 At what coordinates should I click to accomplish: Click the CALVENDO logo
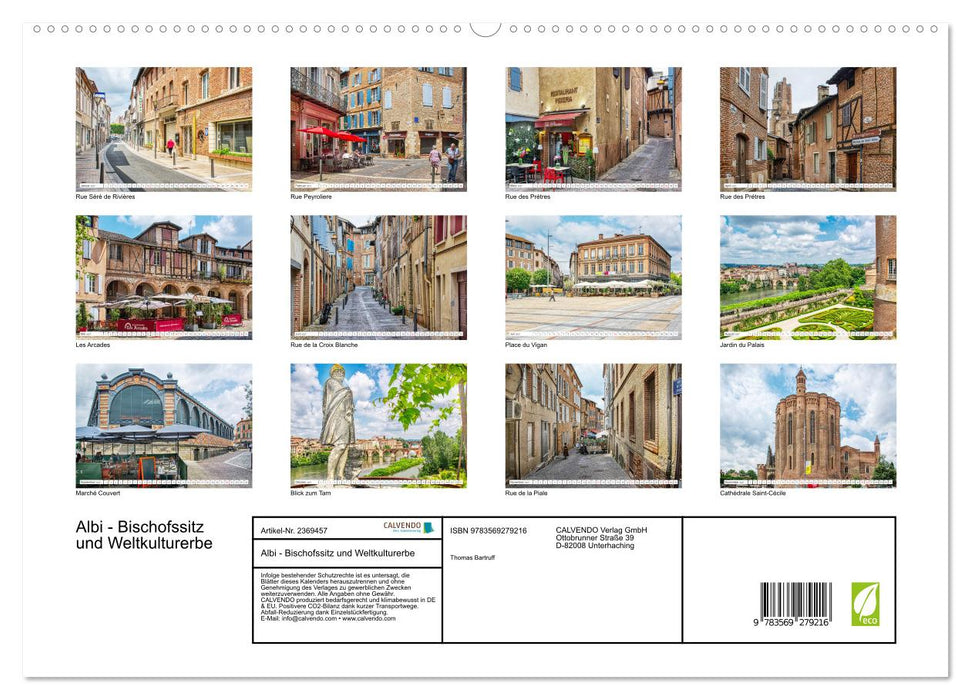pyautogui.click(x=408, y=527)
